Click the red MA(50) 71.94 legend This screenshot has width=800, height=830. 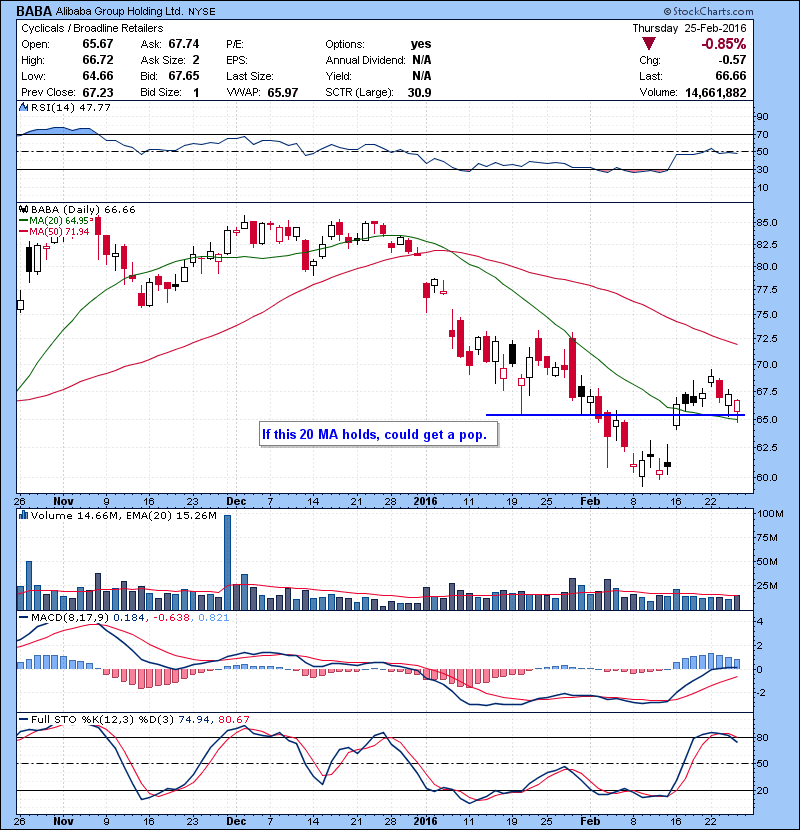(x=54, y=231)
